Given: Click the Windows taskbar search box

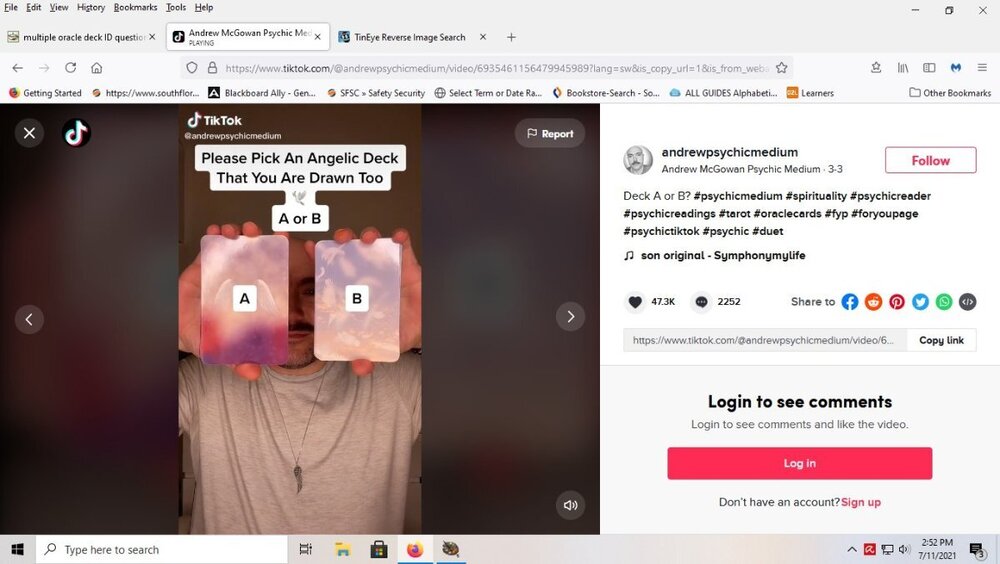Looking at the screenshot, I should click(160, 549).
